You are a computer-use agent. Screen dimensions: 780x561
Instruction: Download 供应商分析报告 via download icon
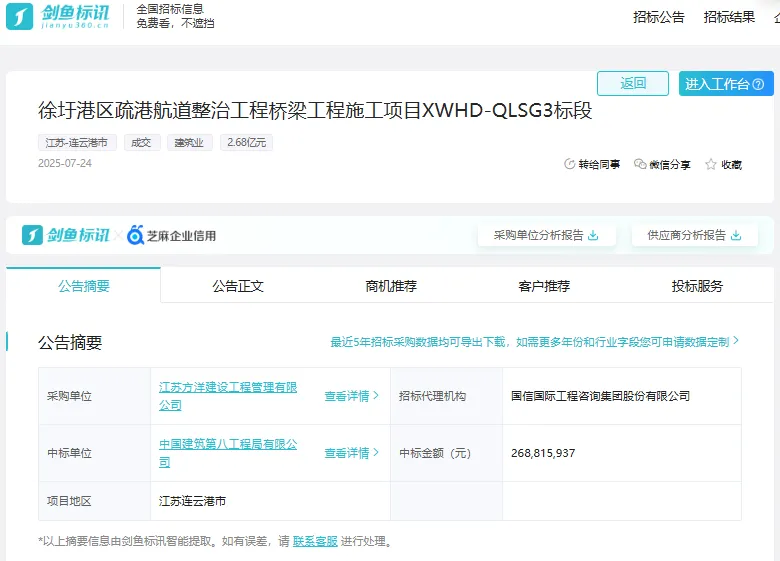coord(736,236)
